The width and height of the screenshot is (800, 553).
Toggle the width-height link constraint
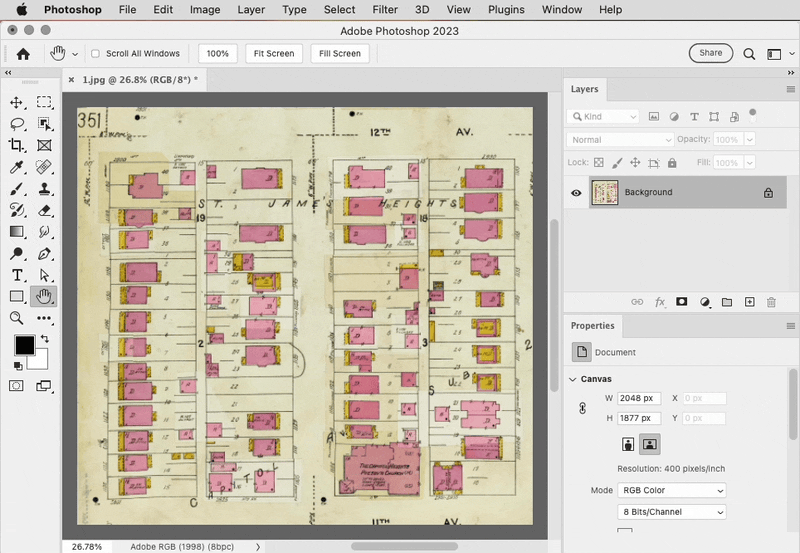tap(583, 408)
